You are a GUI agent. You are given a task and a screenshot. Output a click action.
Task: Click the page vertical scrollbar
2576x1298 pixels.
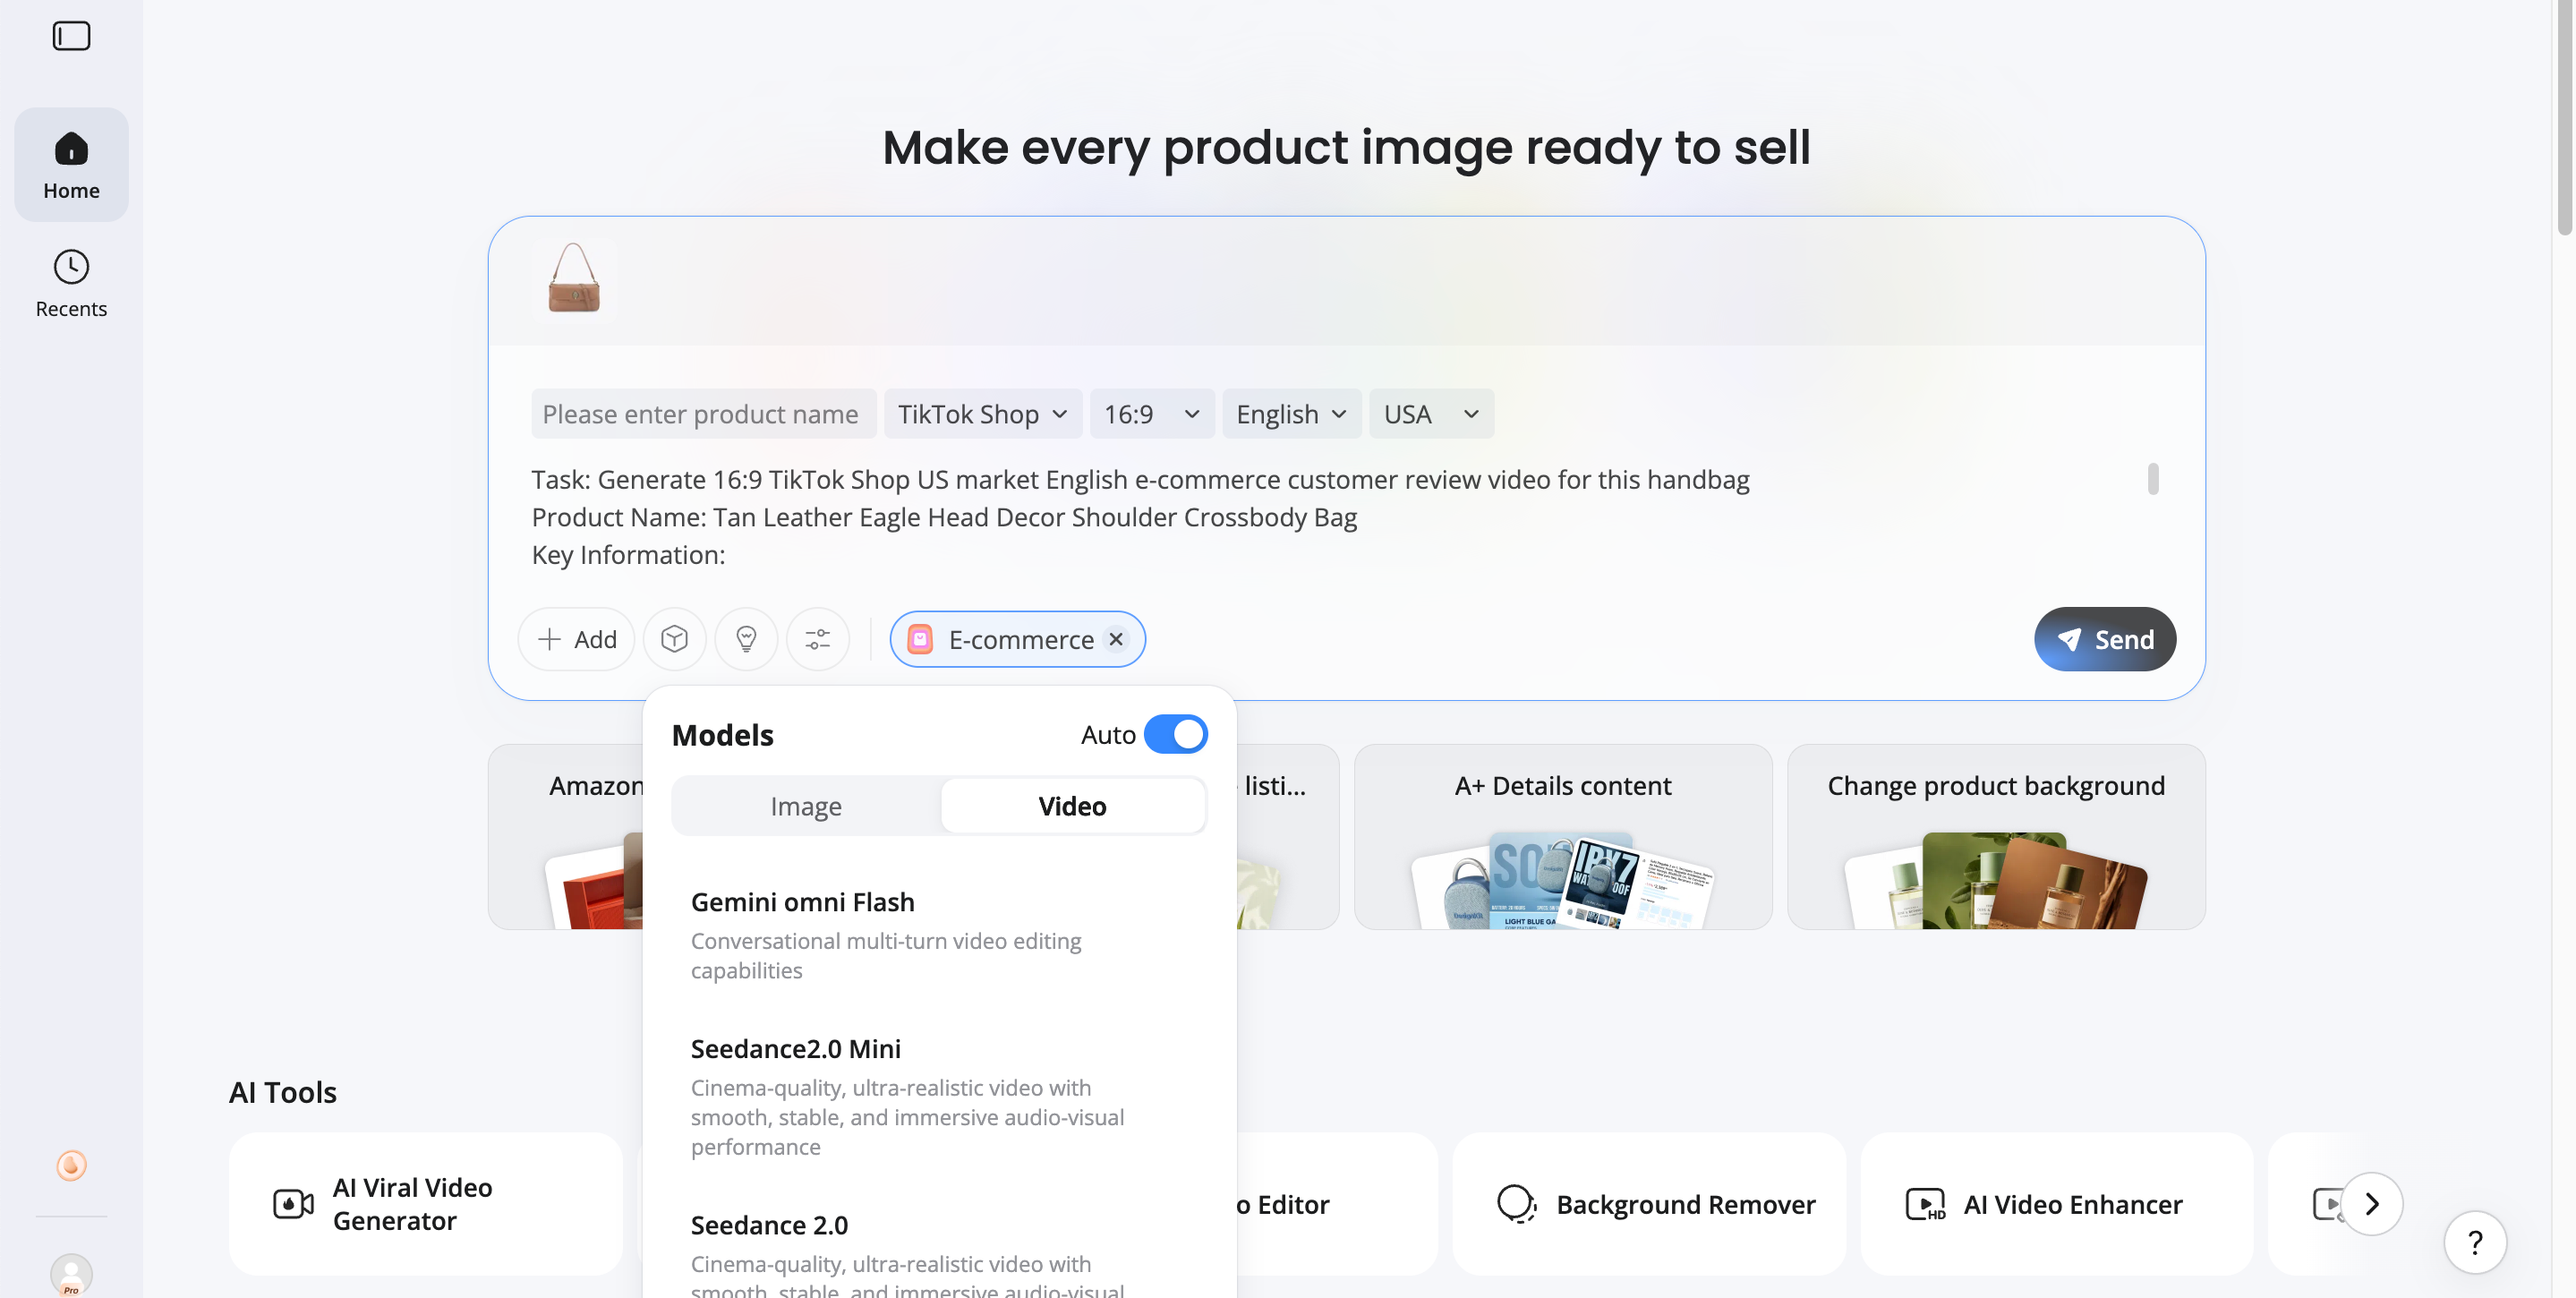pos(2565,120)
